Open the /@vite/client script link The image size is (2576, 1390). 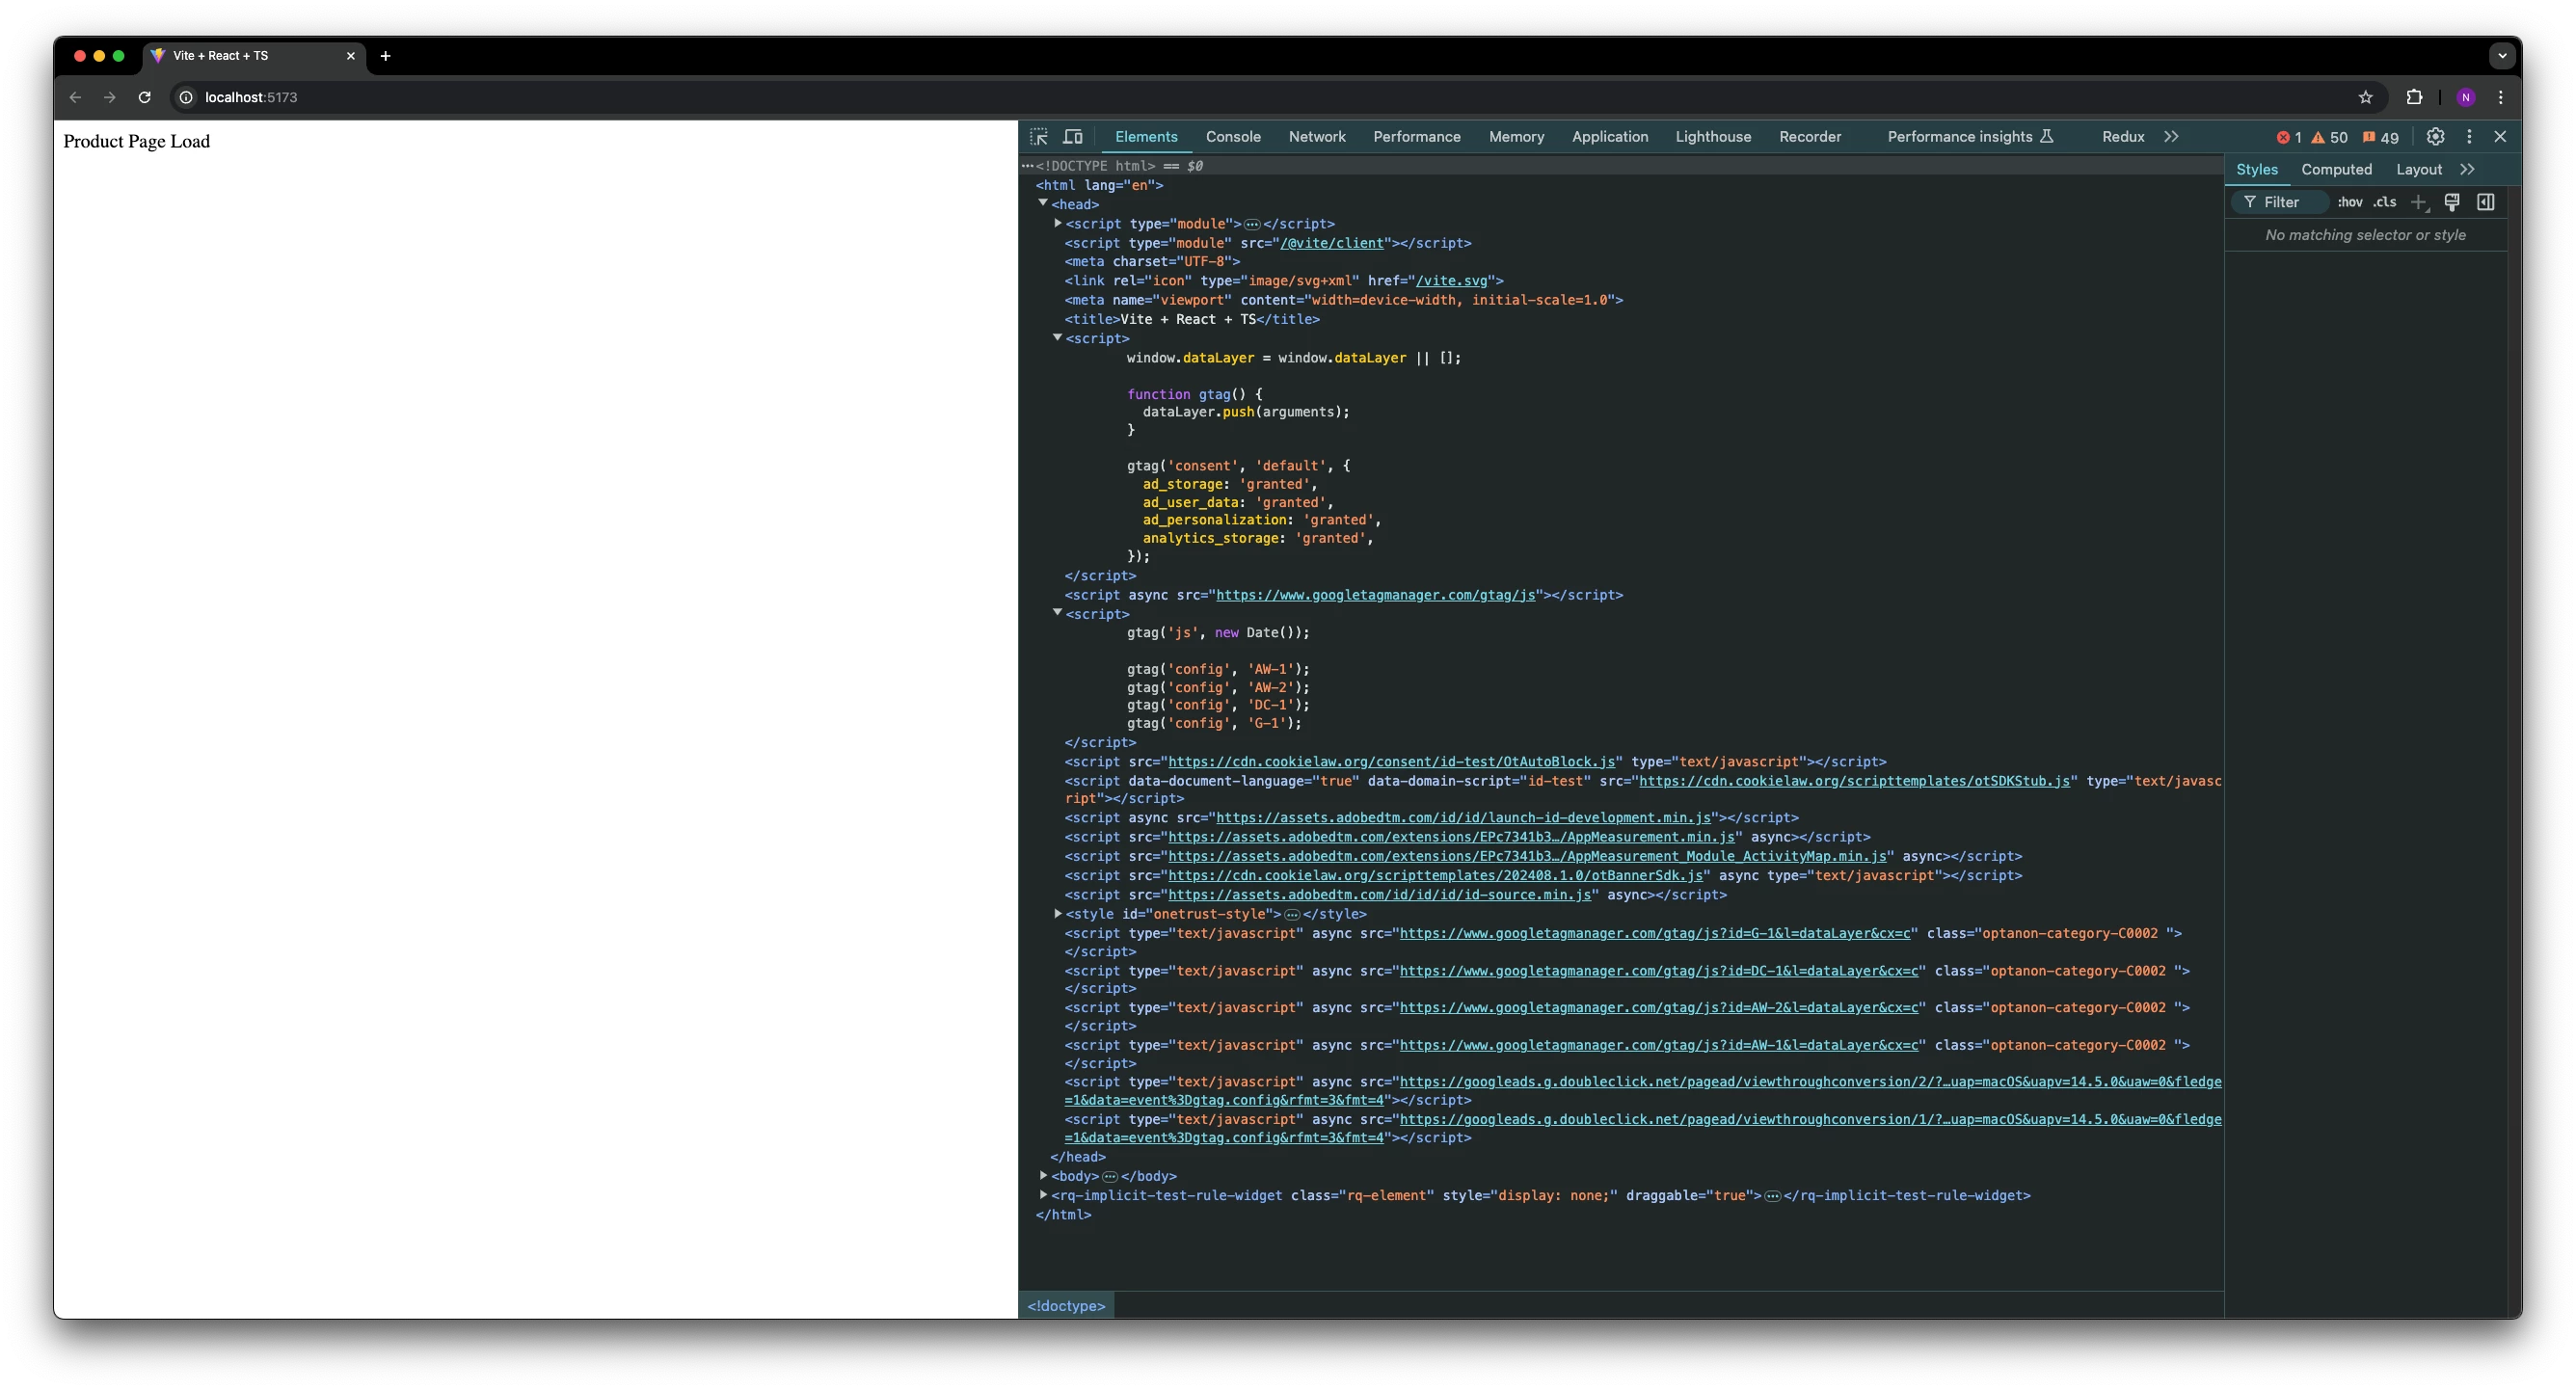(1332, 243)
